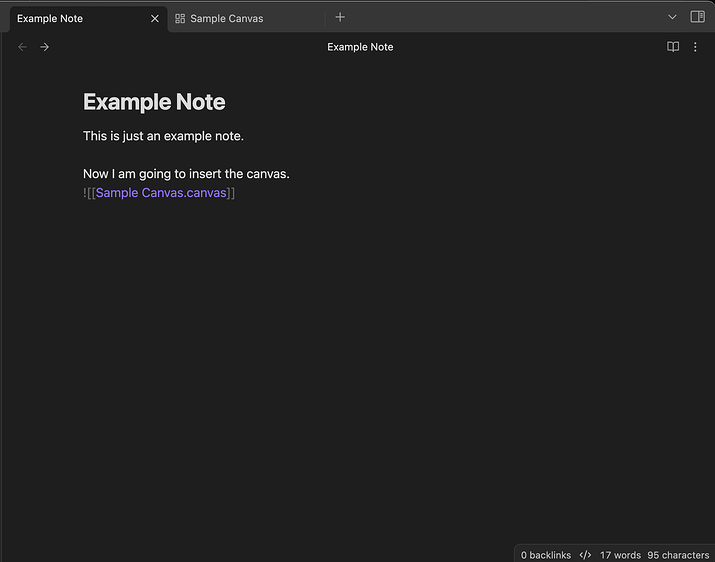The width and height of the screenshot is (715, 562).
Task: Switch to reading view via book icon
Action: 673,47
